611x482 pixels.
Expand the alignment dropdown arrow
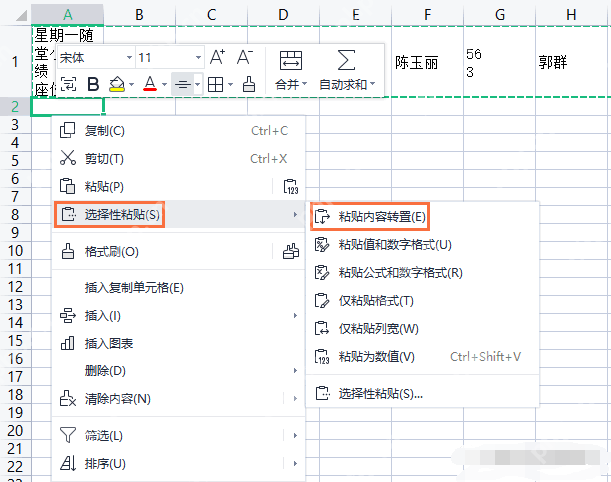click(198, 84)
